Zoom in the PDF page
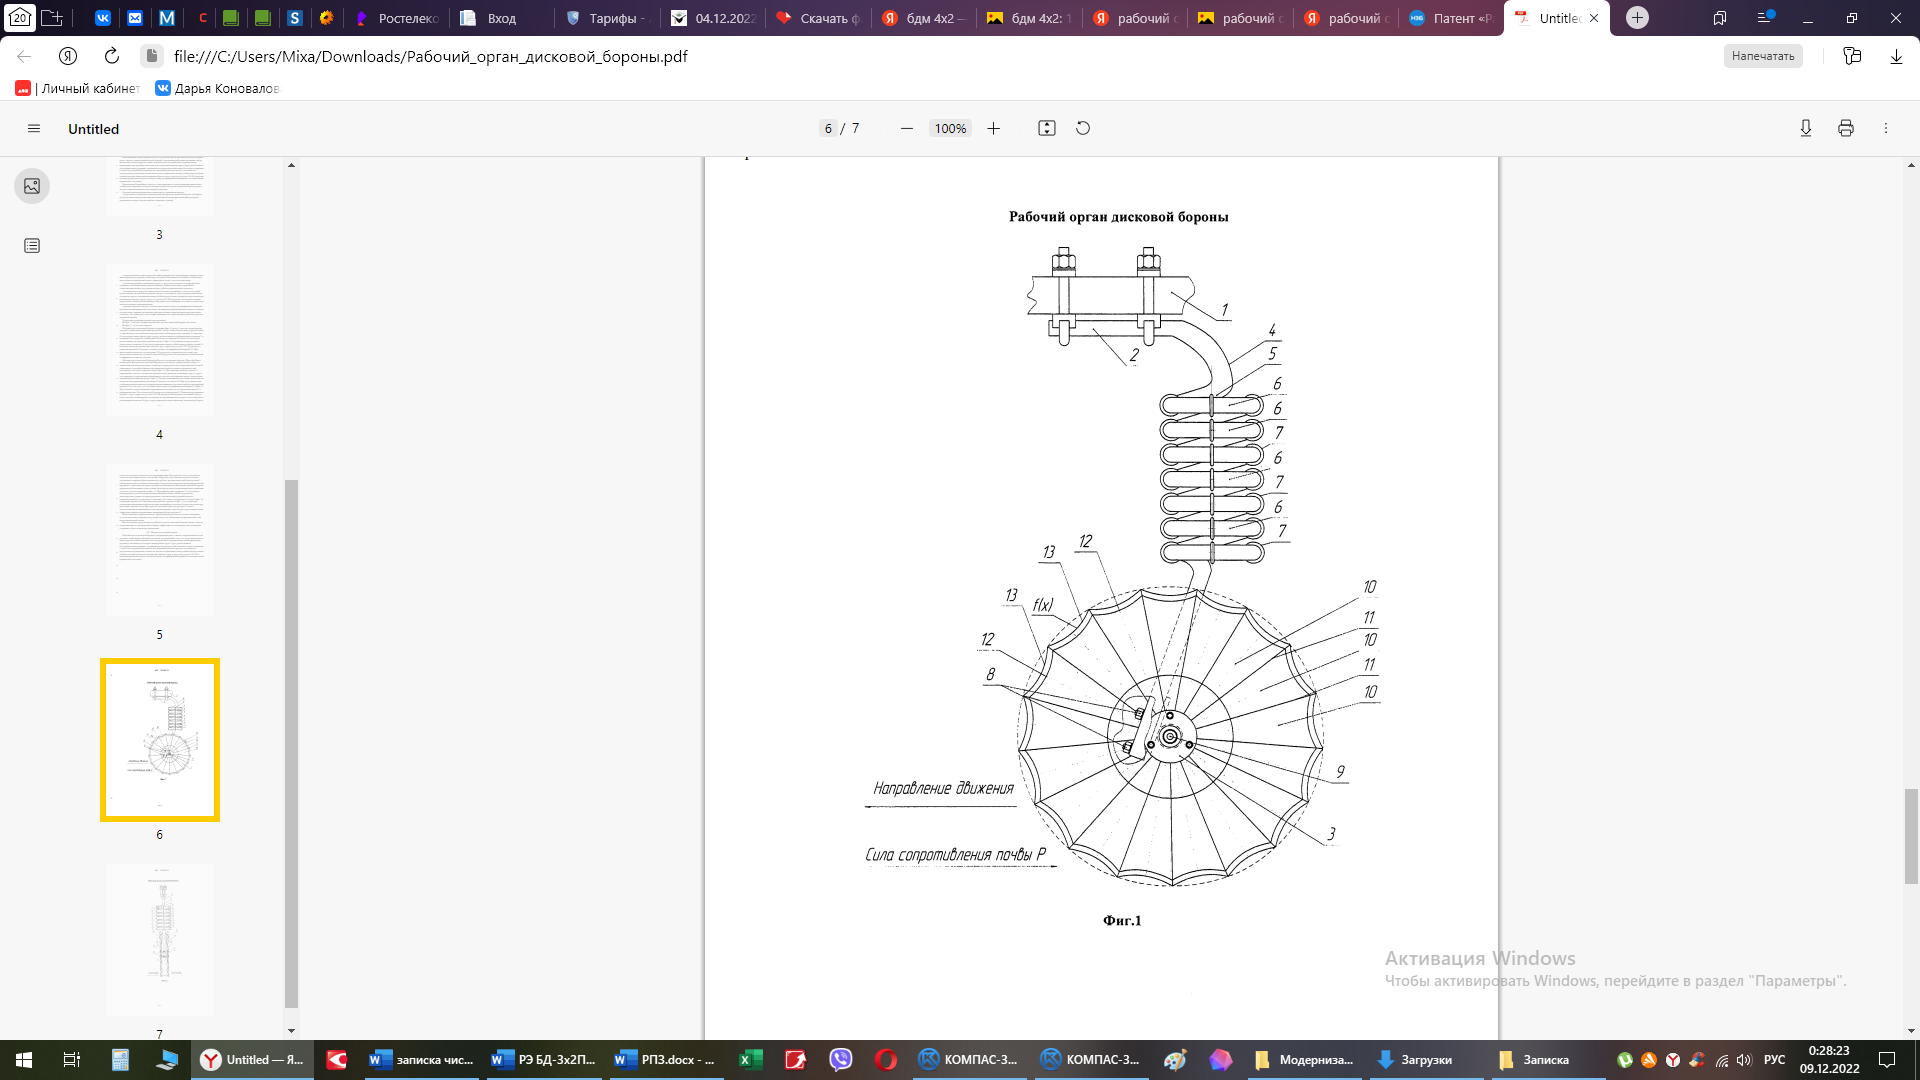 click(x=993, y=129)
